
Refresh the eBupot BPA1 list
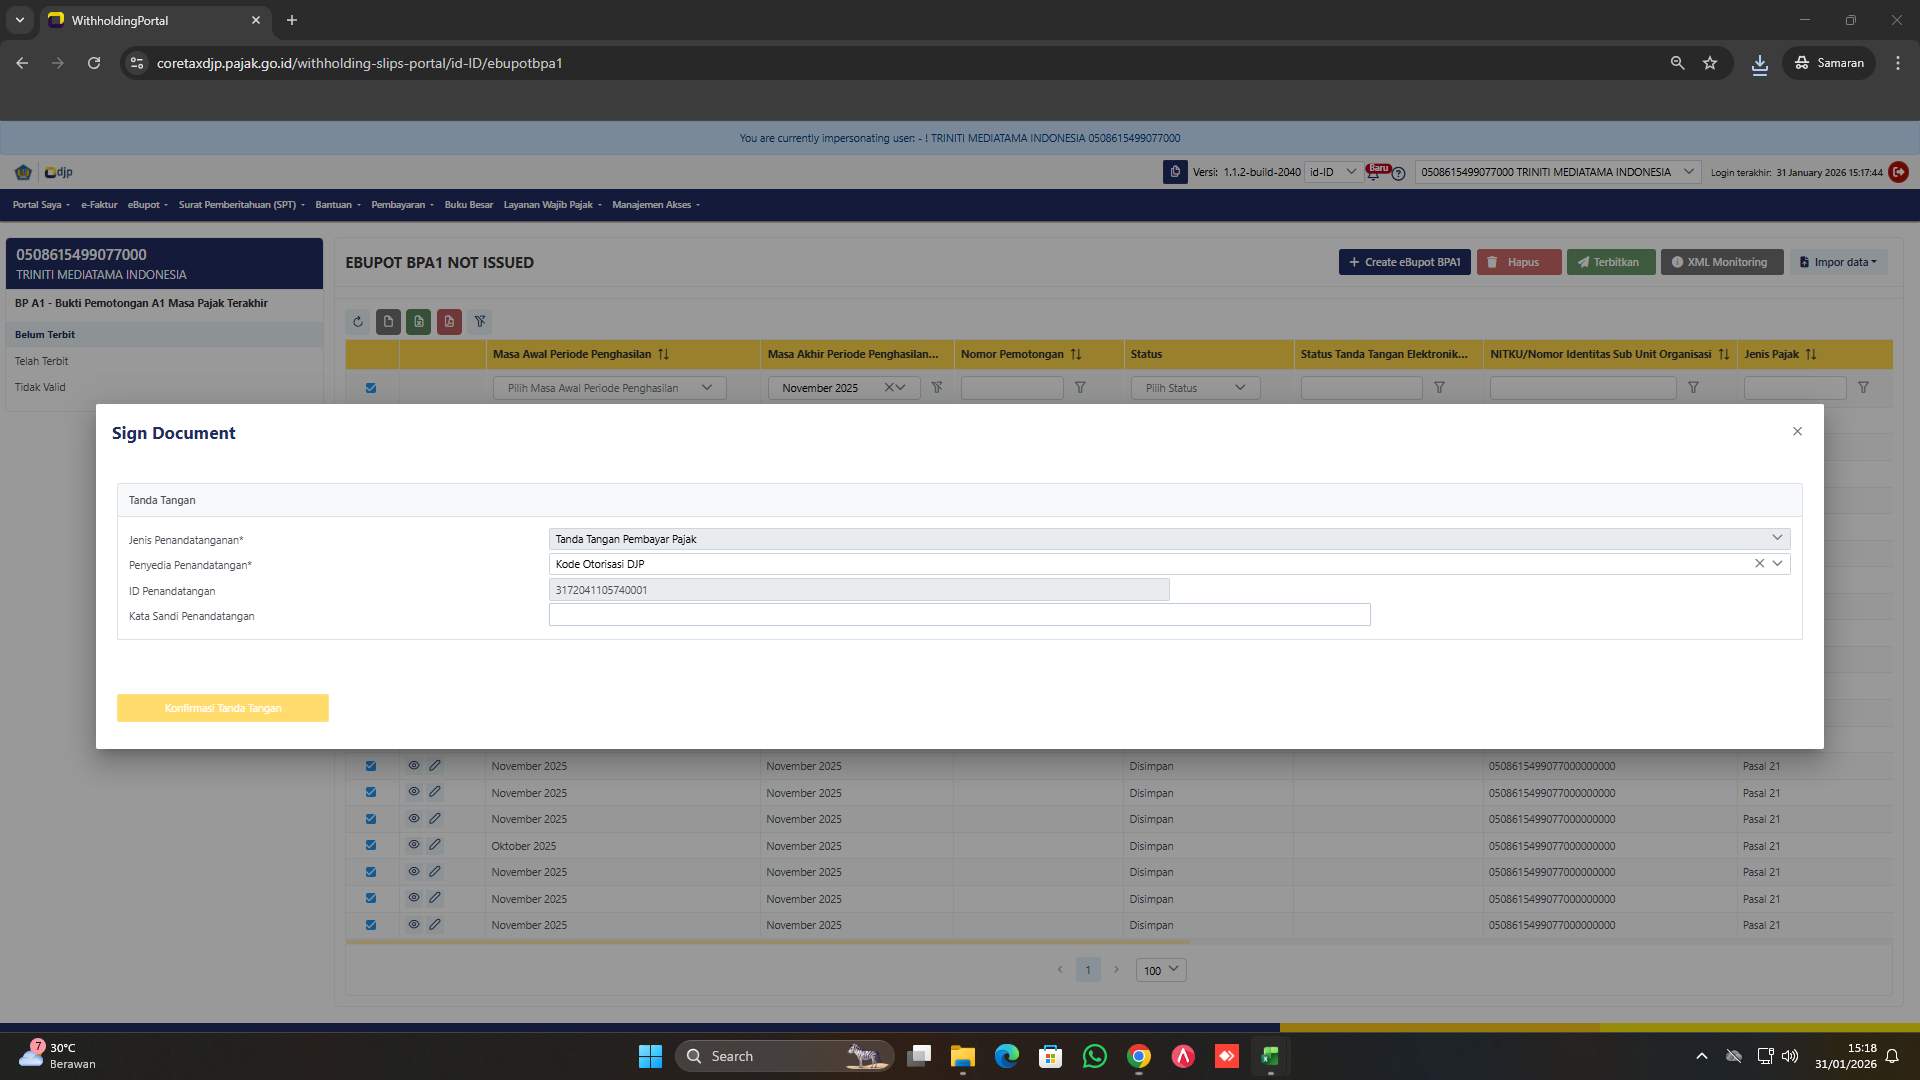(x=358, y=321)
